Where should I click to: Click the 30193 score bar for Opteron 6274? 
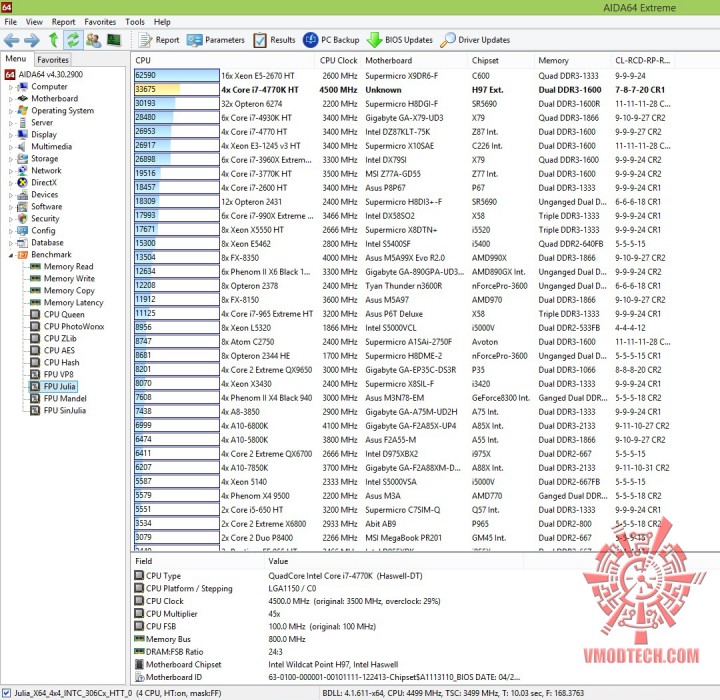[177, 103]
